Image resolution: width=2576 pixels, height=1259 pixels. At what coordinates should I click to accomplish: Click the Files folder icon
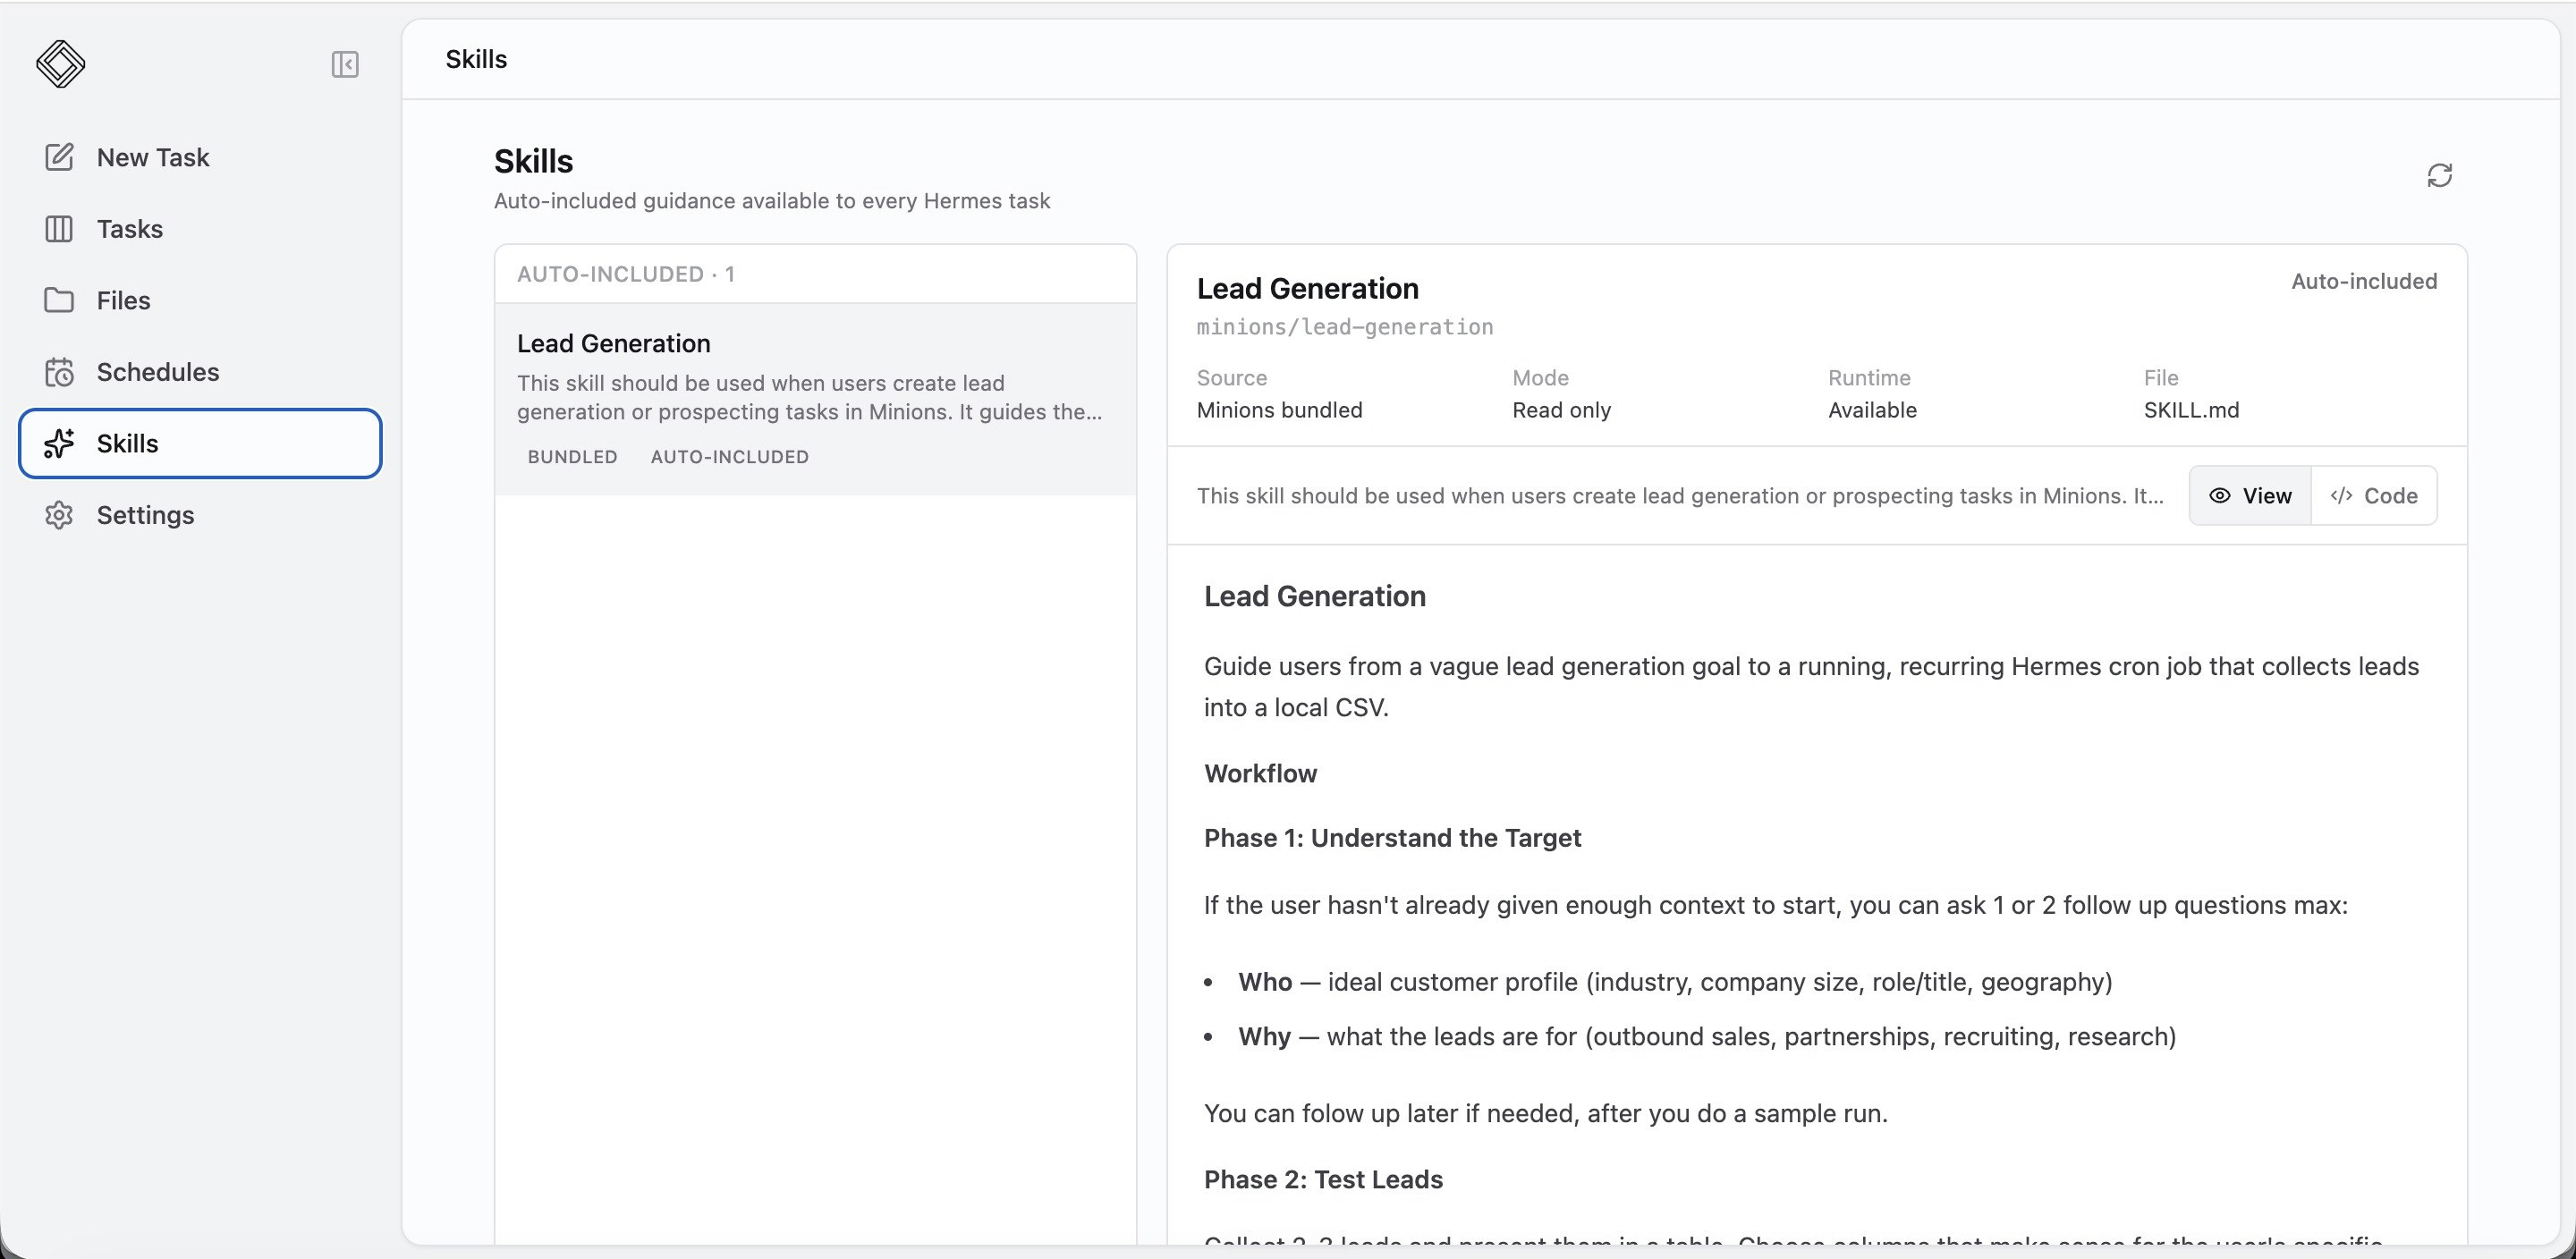[59, 300]
